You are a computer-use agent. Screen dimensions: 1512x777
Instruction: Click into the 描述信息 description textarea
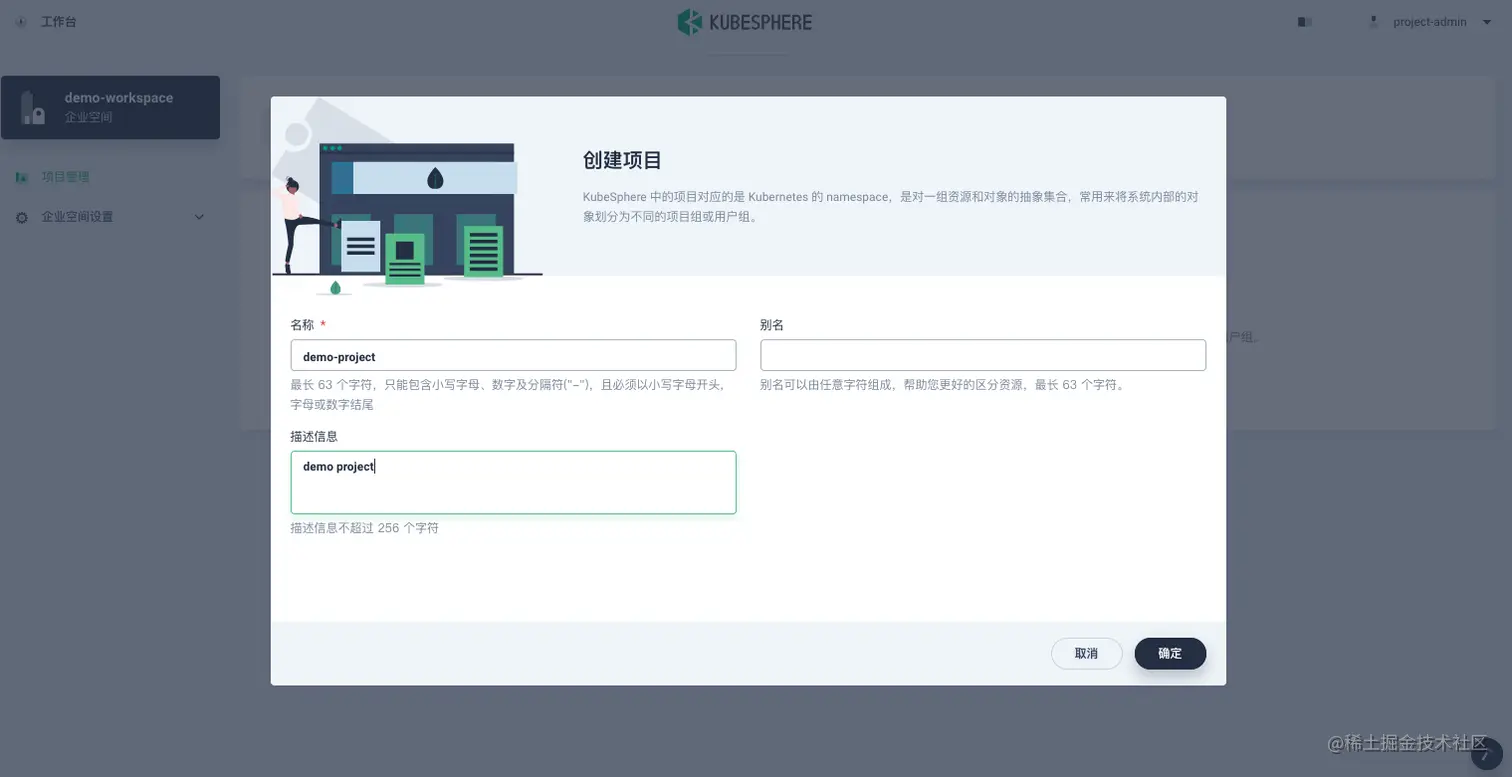513,483
